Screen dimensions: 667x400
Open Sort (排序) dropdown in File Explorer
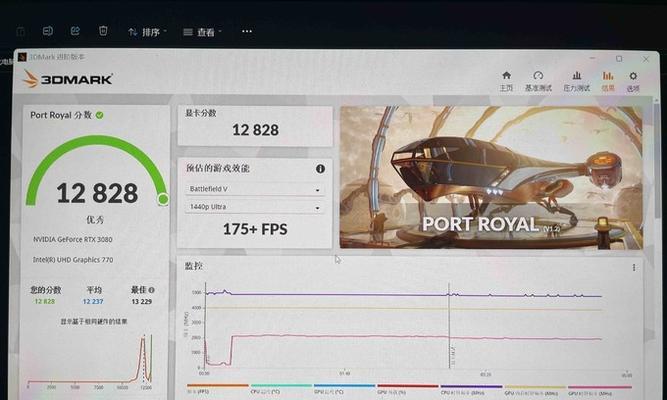[147, 32]
